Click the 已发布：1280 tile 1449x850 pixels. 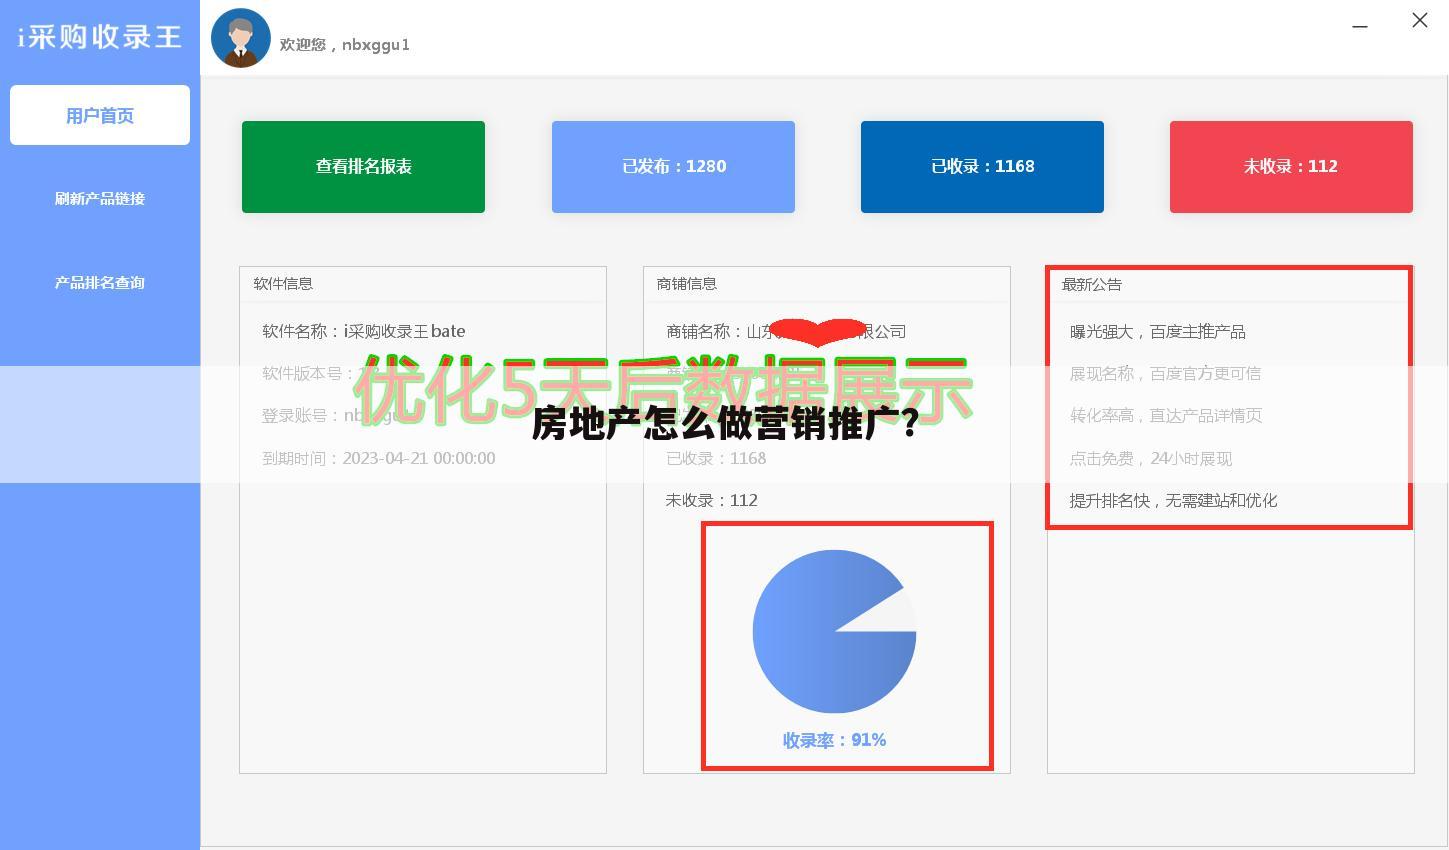(x=673, y=167)
